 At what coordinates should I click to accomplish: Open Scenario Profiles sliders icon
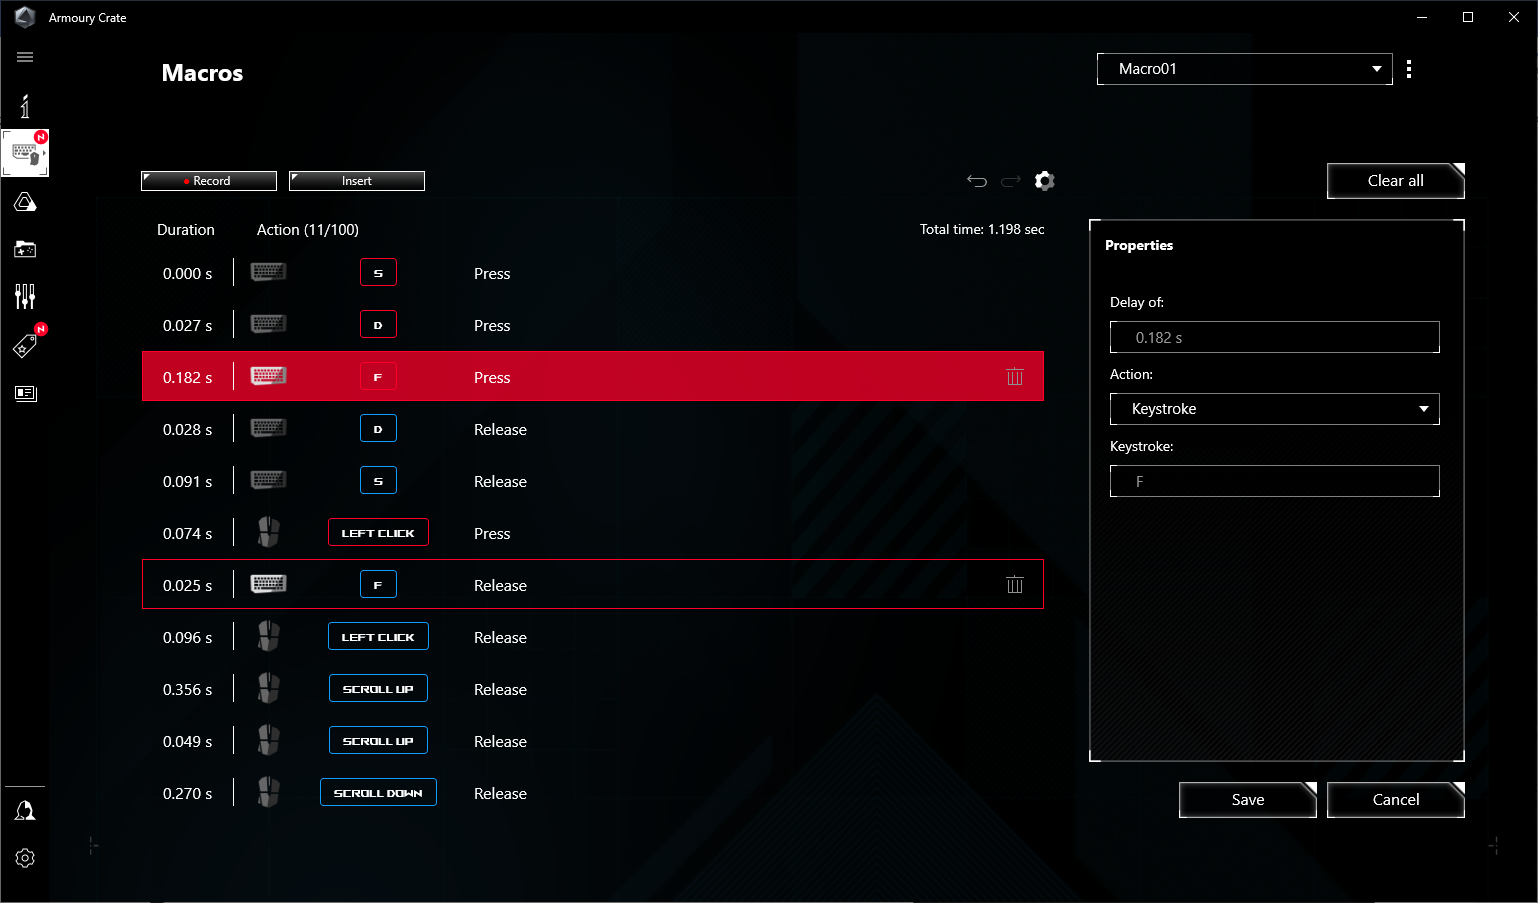coord(25,296)
